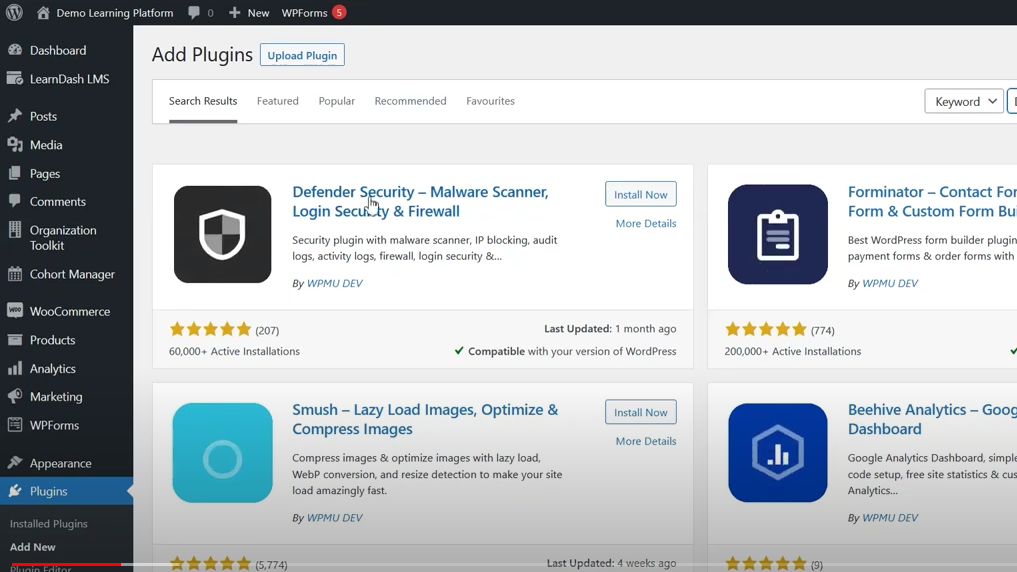
Task: Click the video progress bar at bottom
Action: point(508,564)
